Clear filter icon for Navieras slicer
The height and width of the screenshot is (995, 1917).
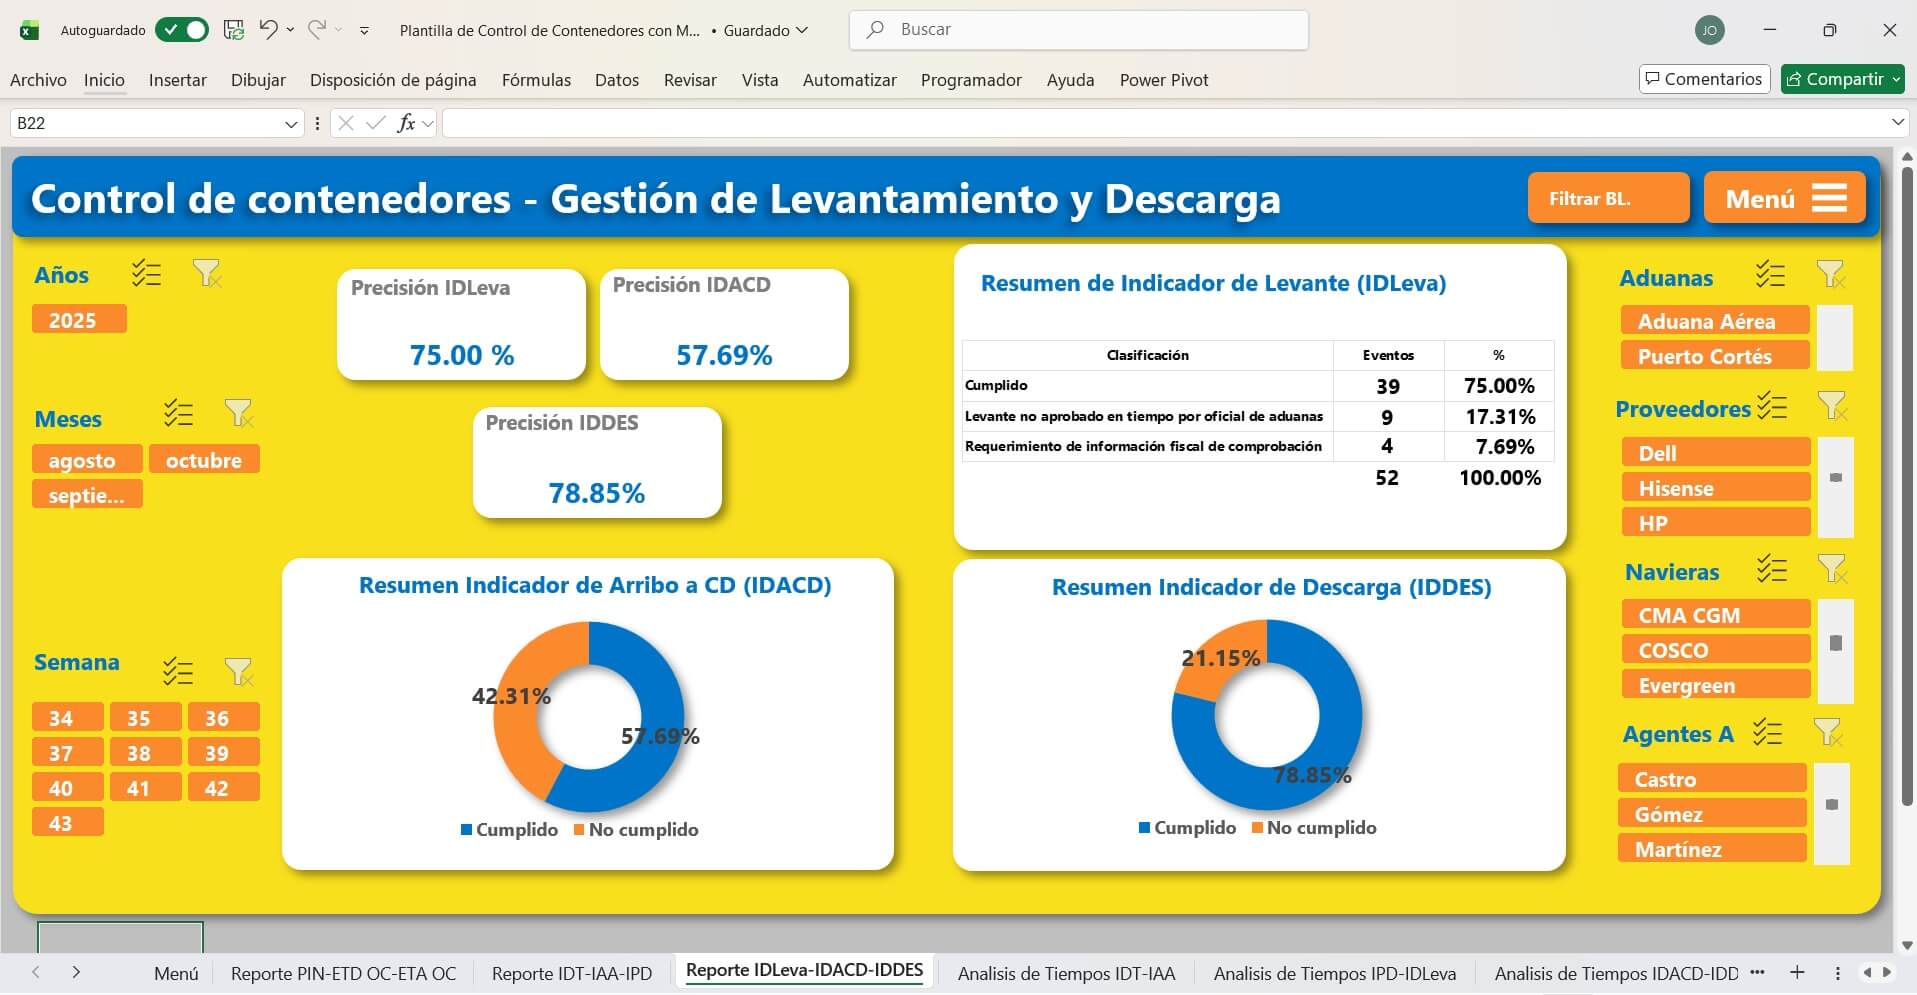pyautogui.click(x=1832, y=569)
